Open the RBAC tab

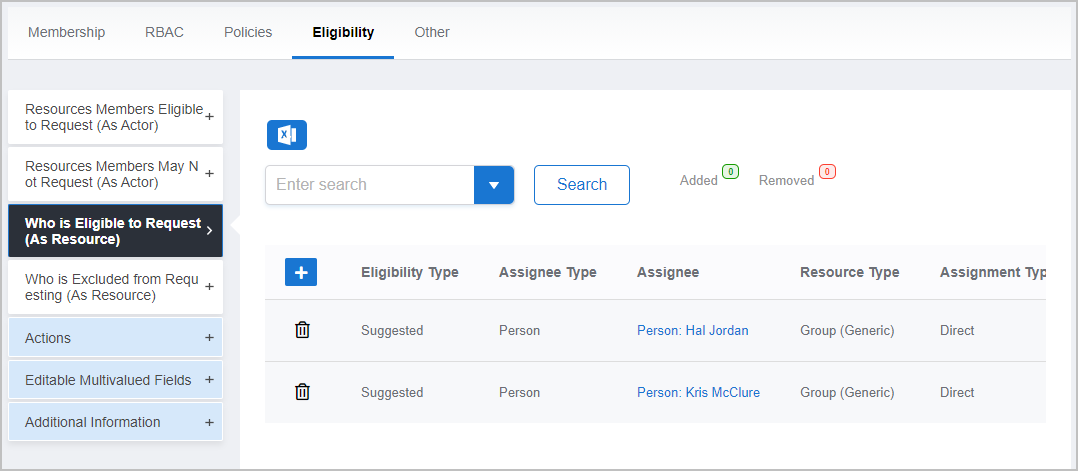pyautogui.click(x=164, y=32)
